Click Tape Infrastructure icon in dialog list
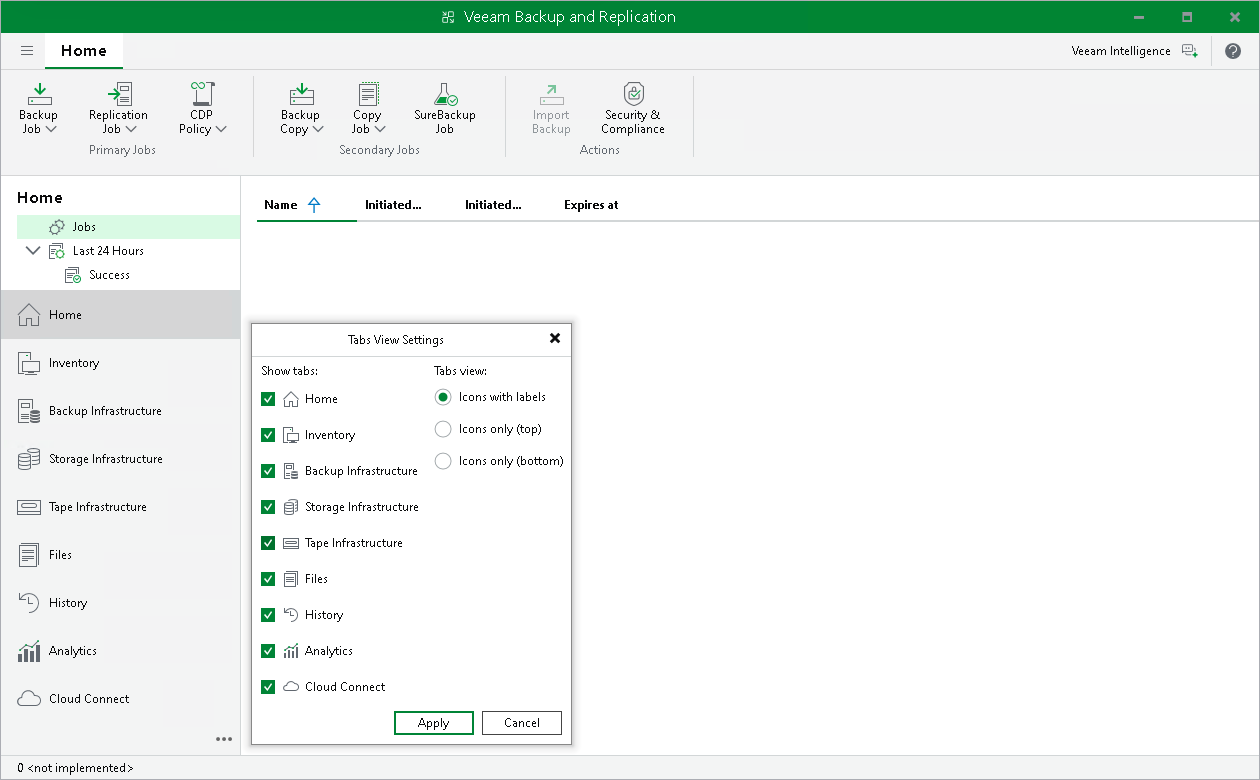 (x=291, y=543)
